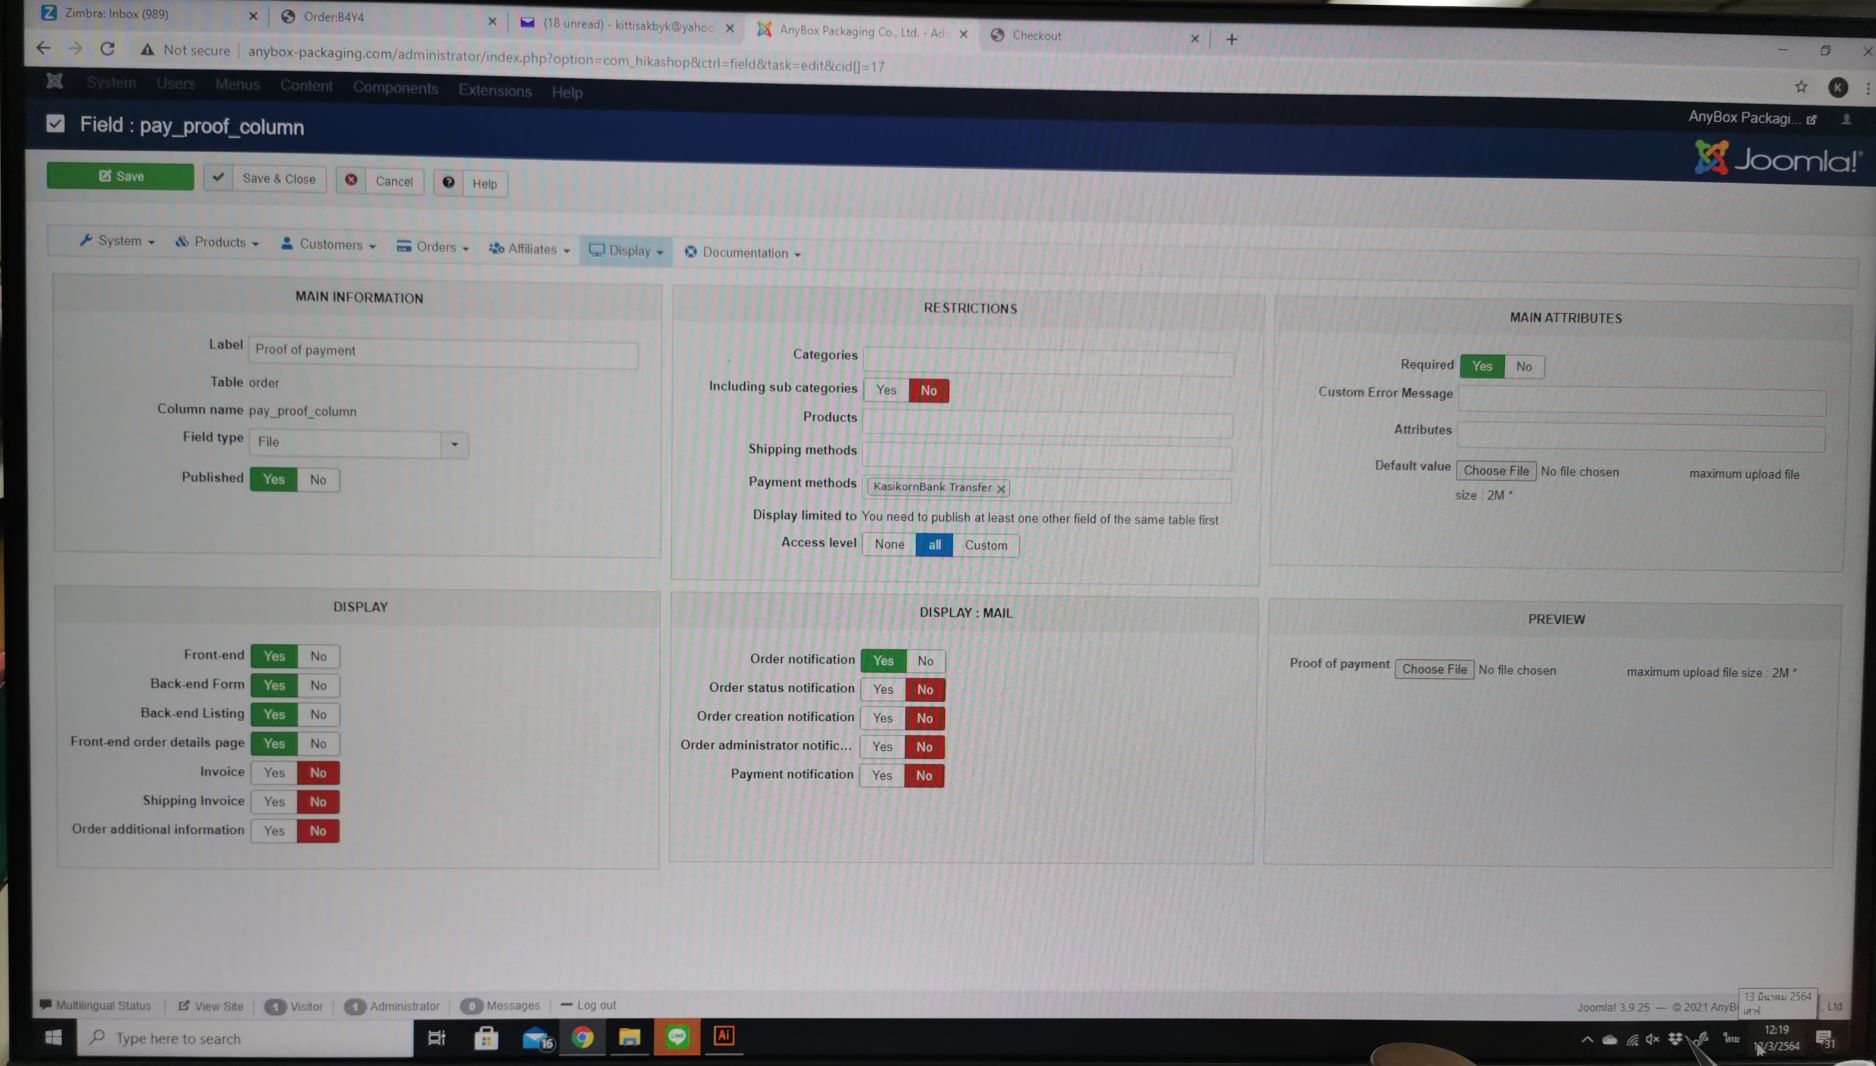Expand the Orders dropdown menu
Image resolution: width=1876 pixels, height=1066 pixels.
coord(433,247)
